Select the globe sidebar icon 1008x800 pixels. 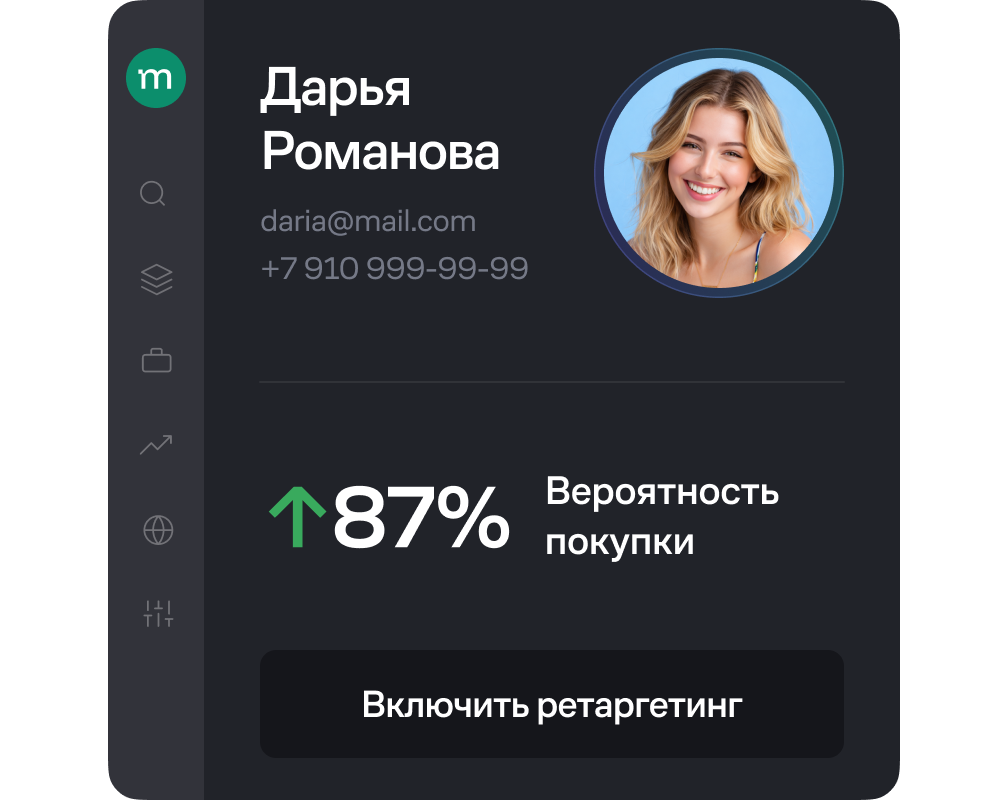(x=158, y=530)
